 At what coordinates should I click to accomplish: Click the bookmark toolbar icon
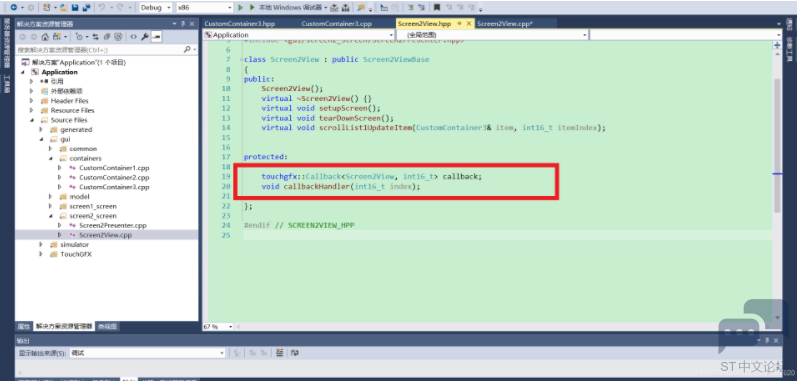437,8
